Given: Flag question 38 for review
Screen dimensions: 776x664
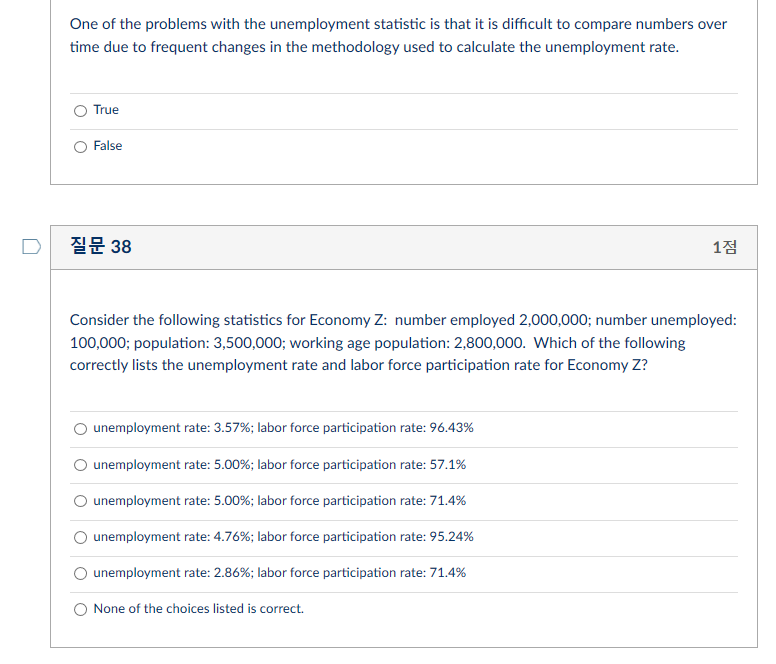Looking at the screenshot, I should pyautogui.click(x=31, y=246).
